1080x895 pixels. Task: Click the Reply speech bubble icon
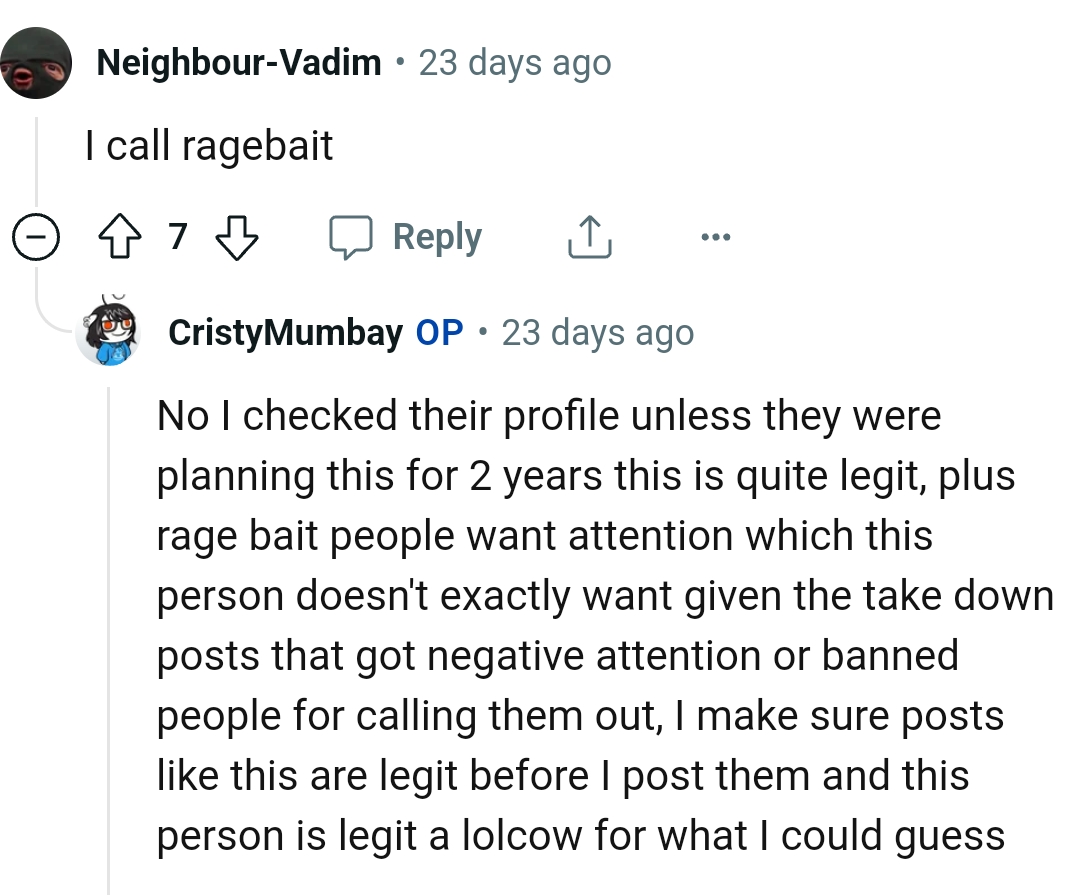point(356,237)
